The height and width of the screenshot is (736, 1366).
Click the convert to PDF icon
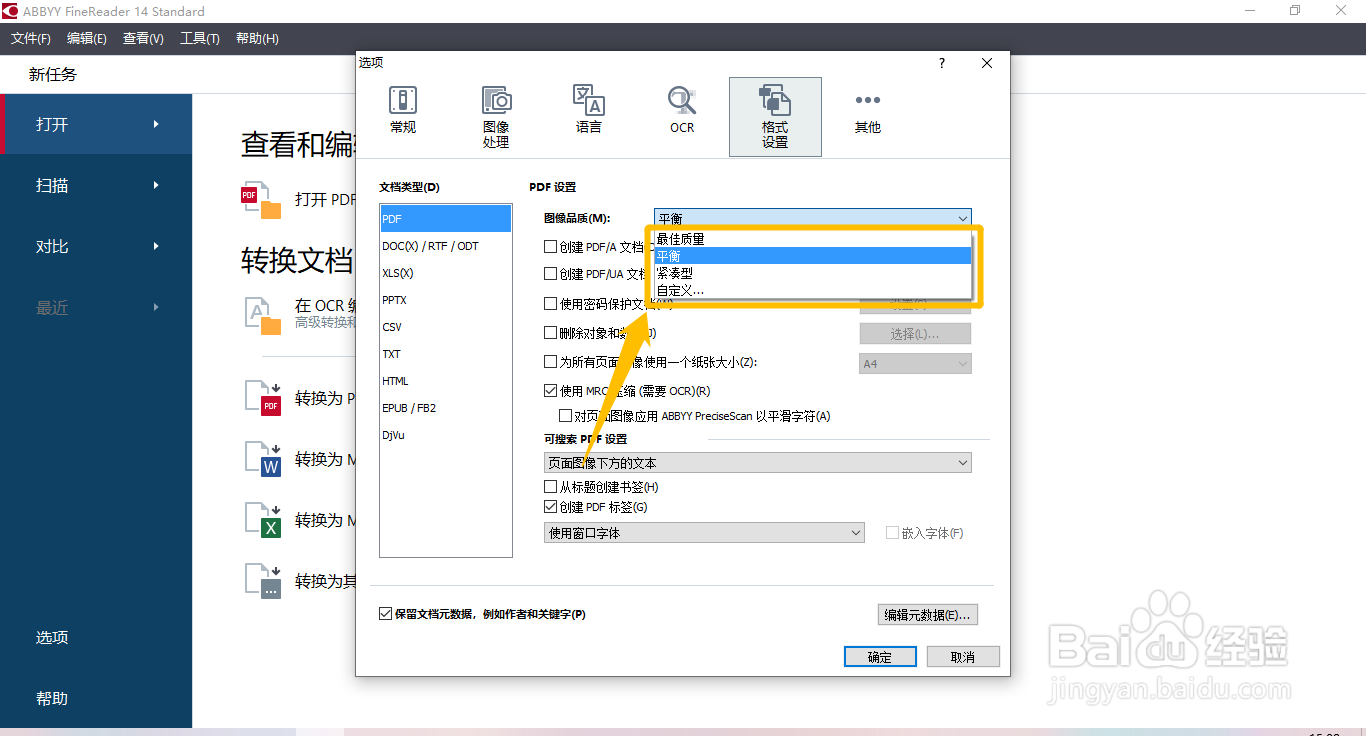pyautogui.click(x=264, y=398)
